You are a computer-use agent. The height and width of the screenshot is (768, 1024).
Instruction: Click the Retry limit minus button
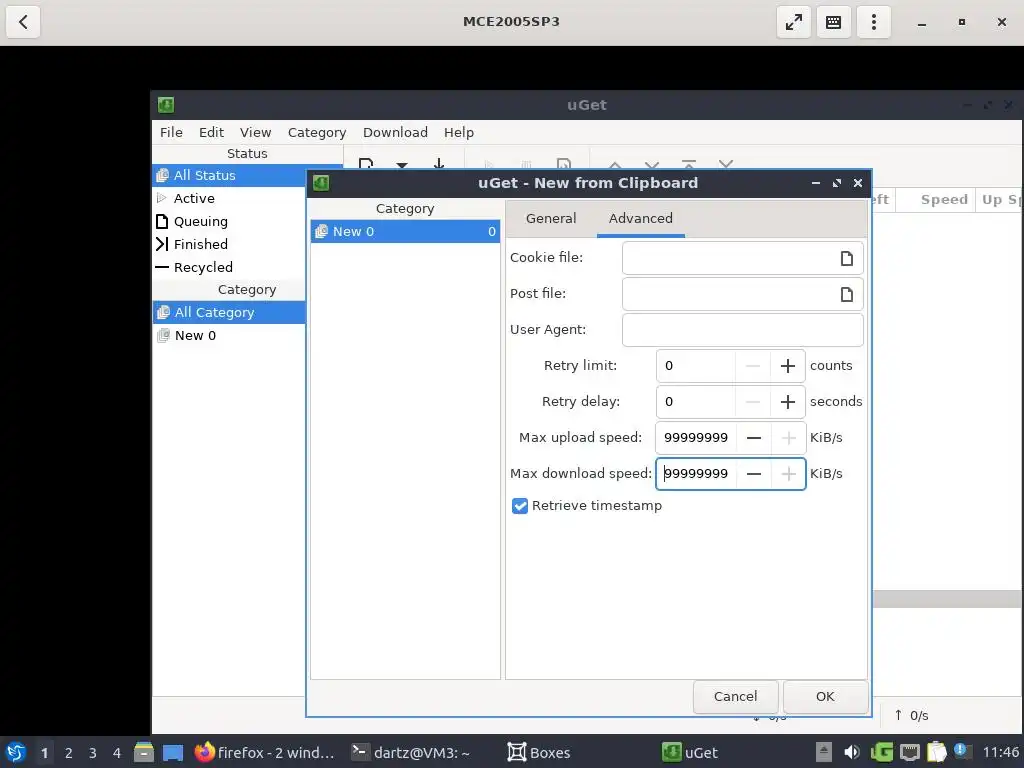[752, 366]
